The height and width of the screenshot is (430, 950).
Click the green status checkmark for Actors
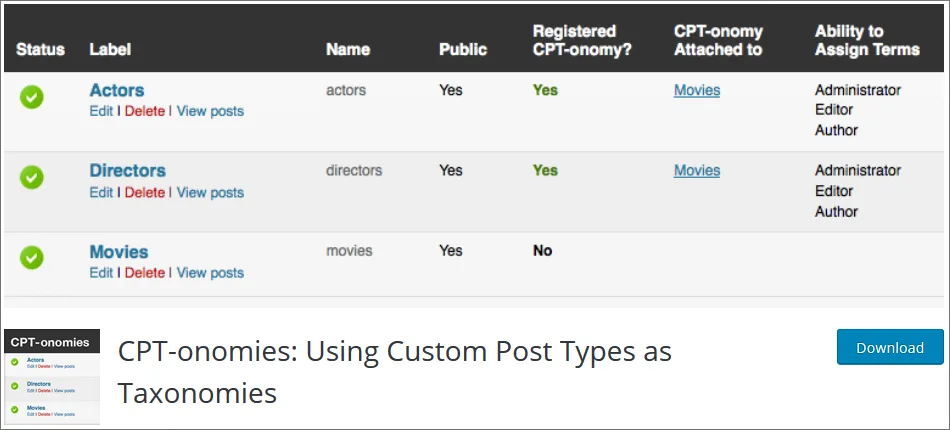32,97
